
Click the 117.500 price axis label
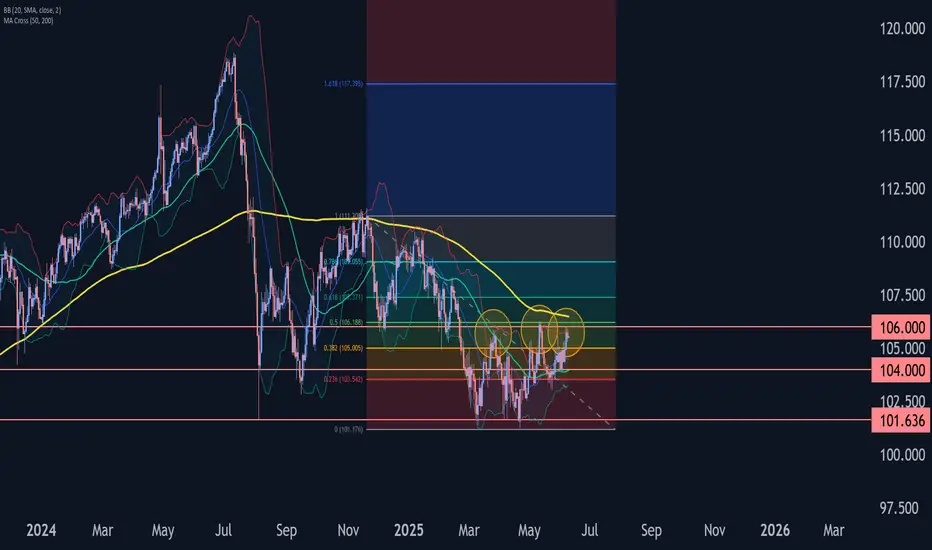click(x=902, y=81)
